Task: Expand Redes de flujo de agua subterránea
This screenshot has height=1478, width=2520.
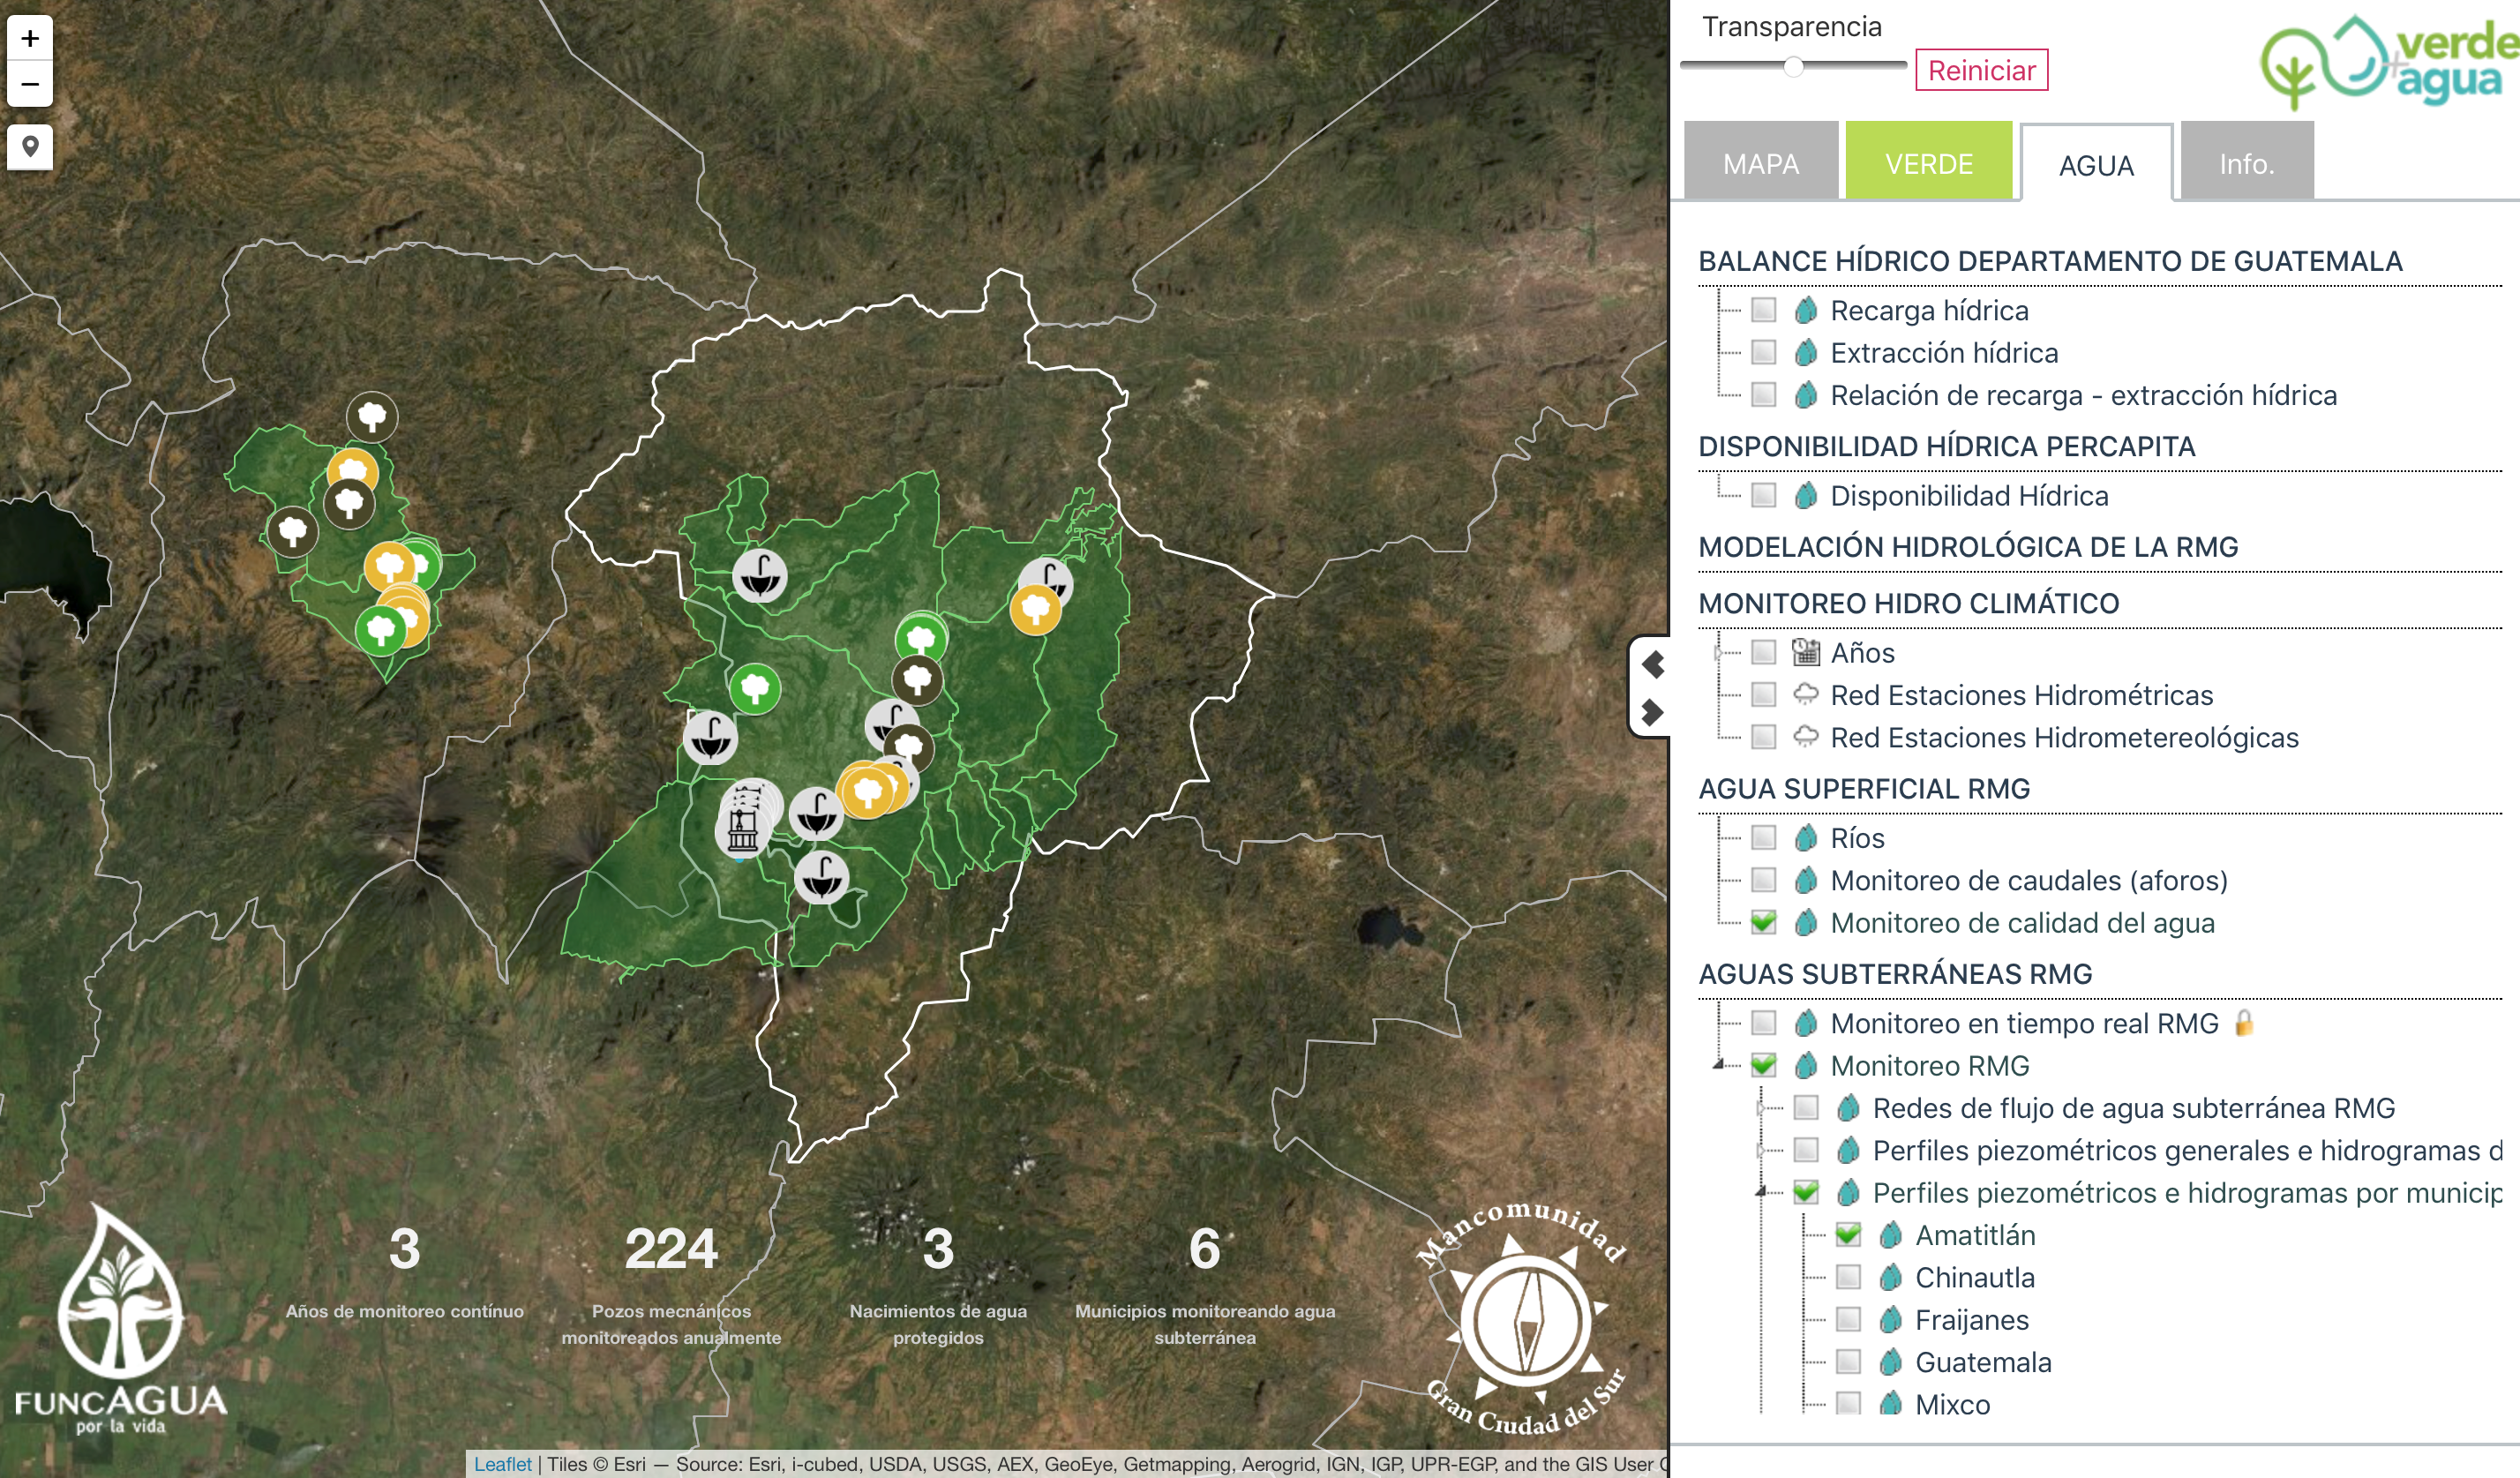Action: (x=1761, y=1108)
